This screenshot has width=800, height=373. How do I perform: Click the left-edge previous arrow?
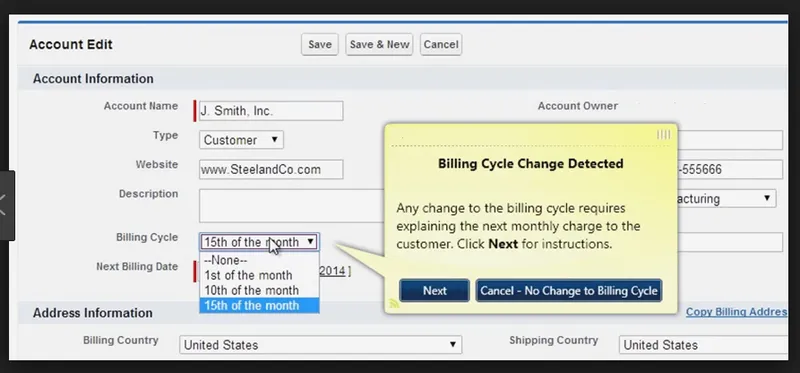(x=4, y=205)
